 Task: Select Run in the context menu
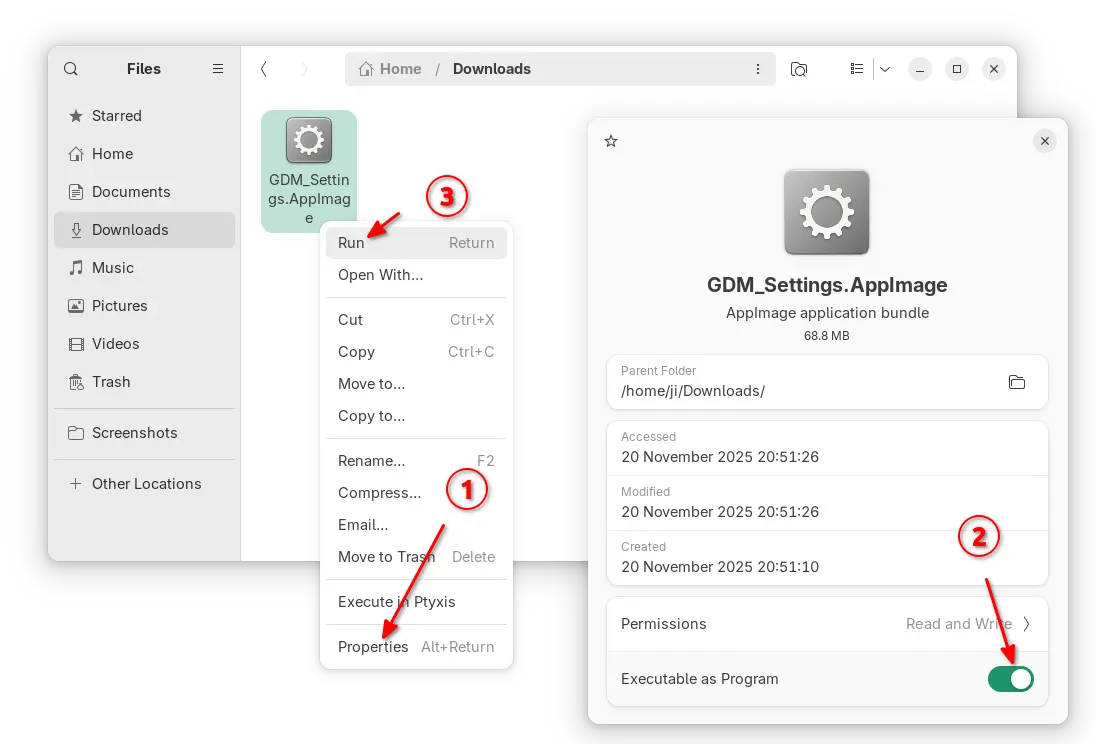click(x=351, y=243)
